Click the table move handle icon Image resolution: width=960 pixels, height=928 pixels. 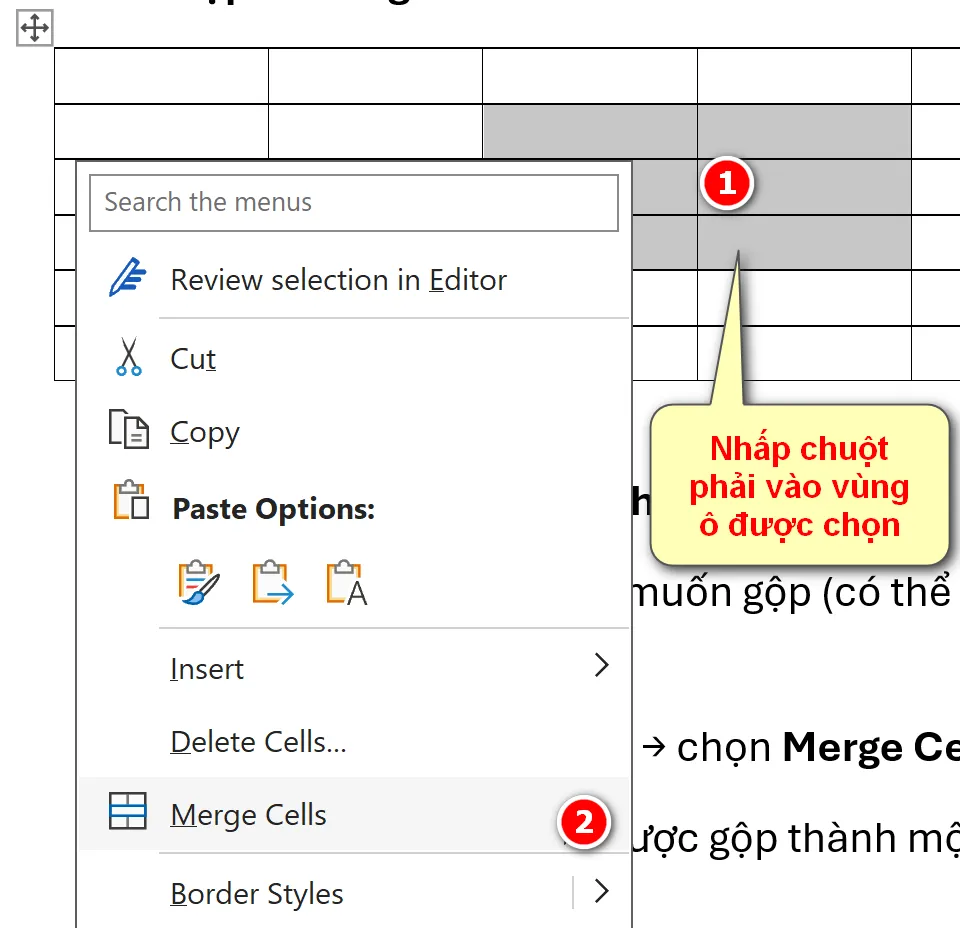[x=33, y=29]
